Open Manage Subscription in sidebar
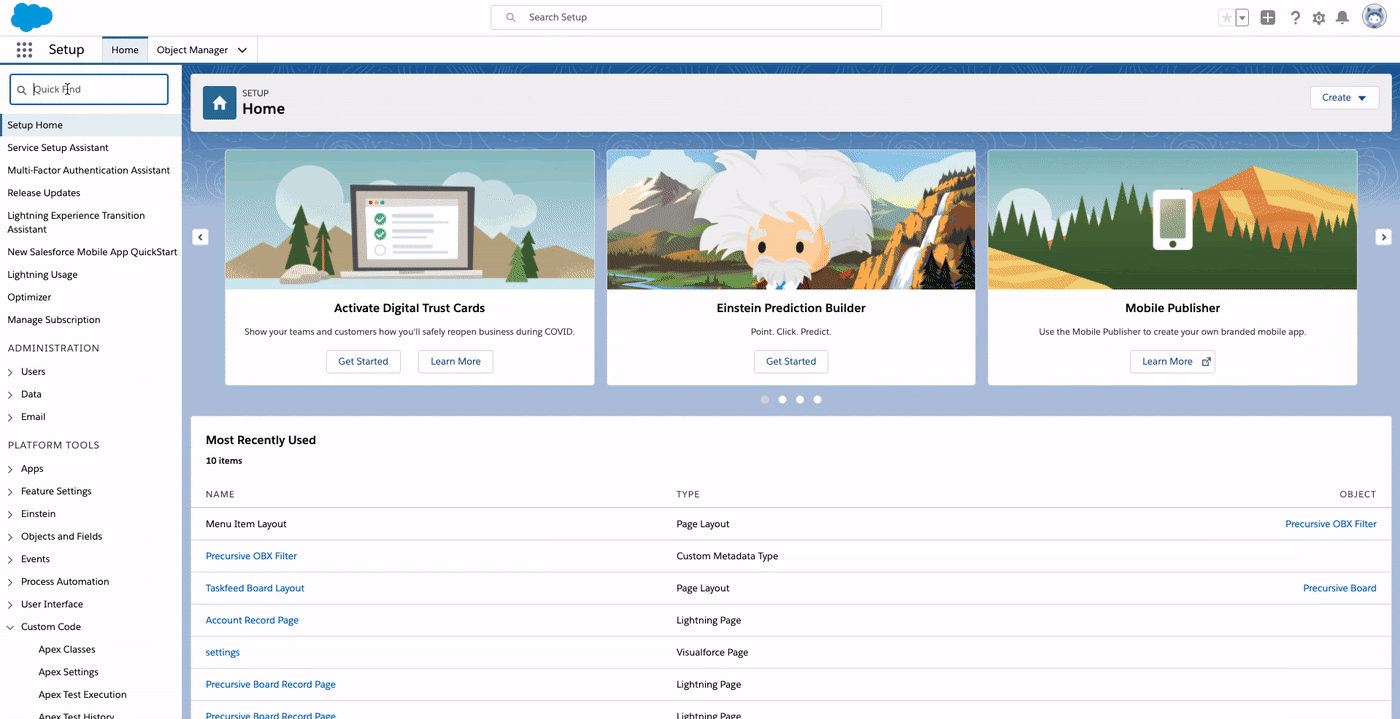 pos(54,320)
